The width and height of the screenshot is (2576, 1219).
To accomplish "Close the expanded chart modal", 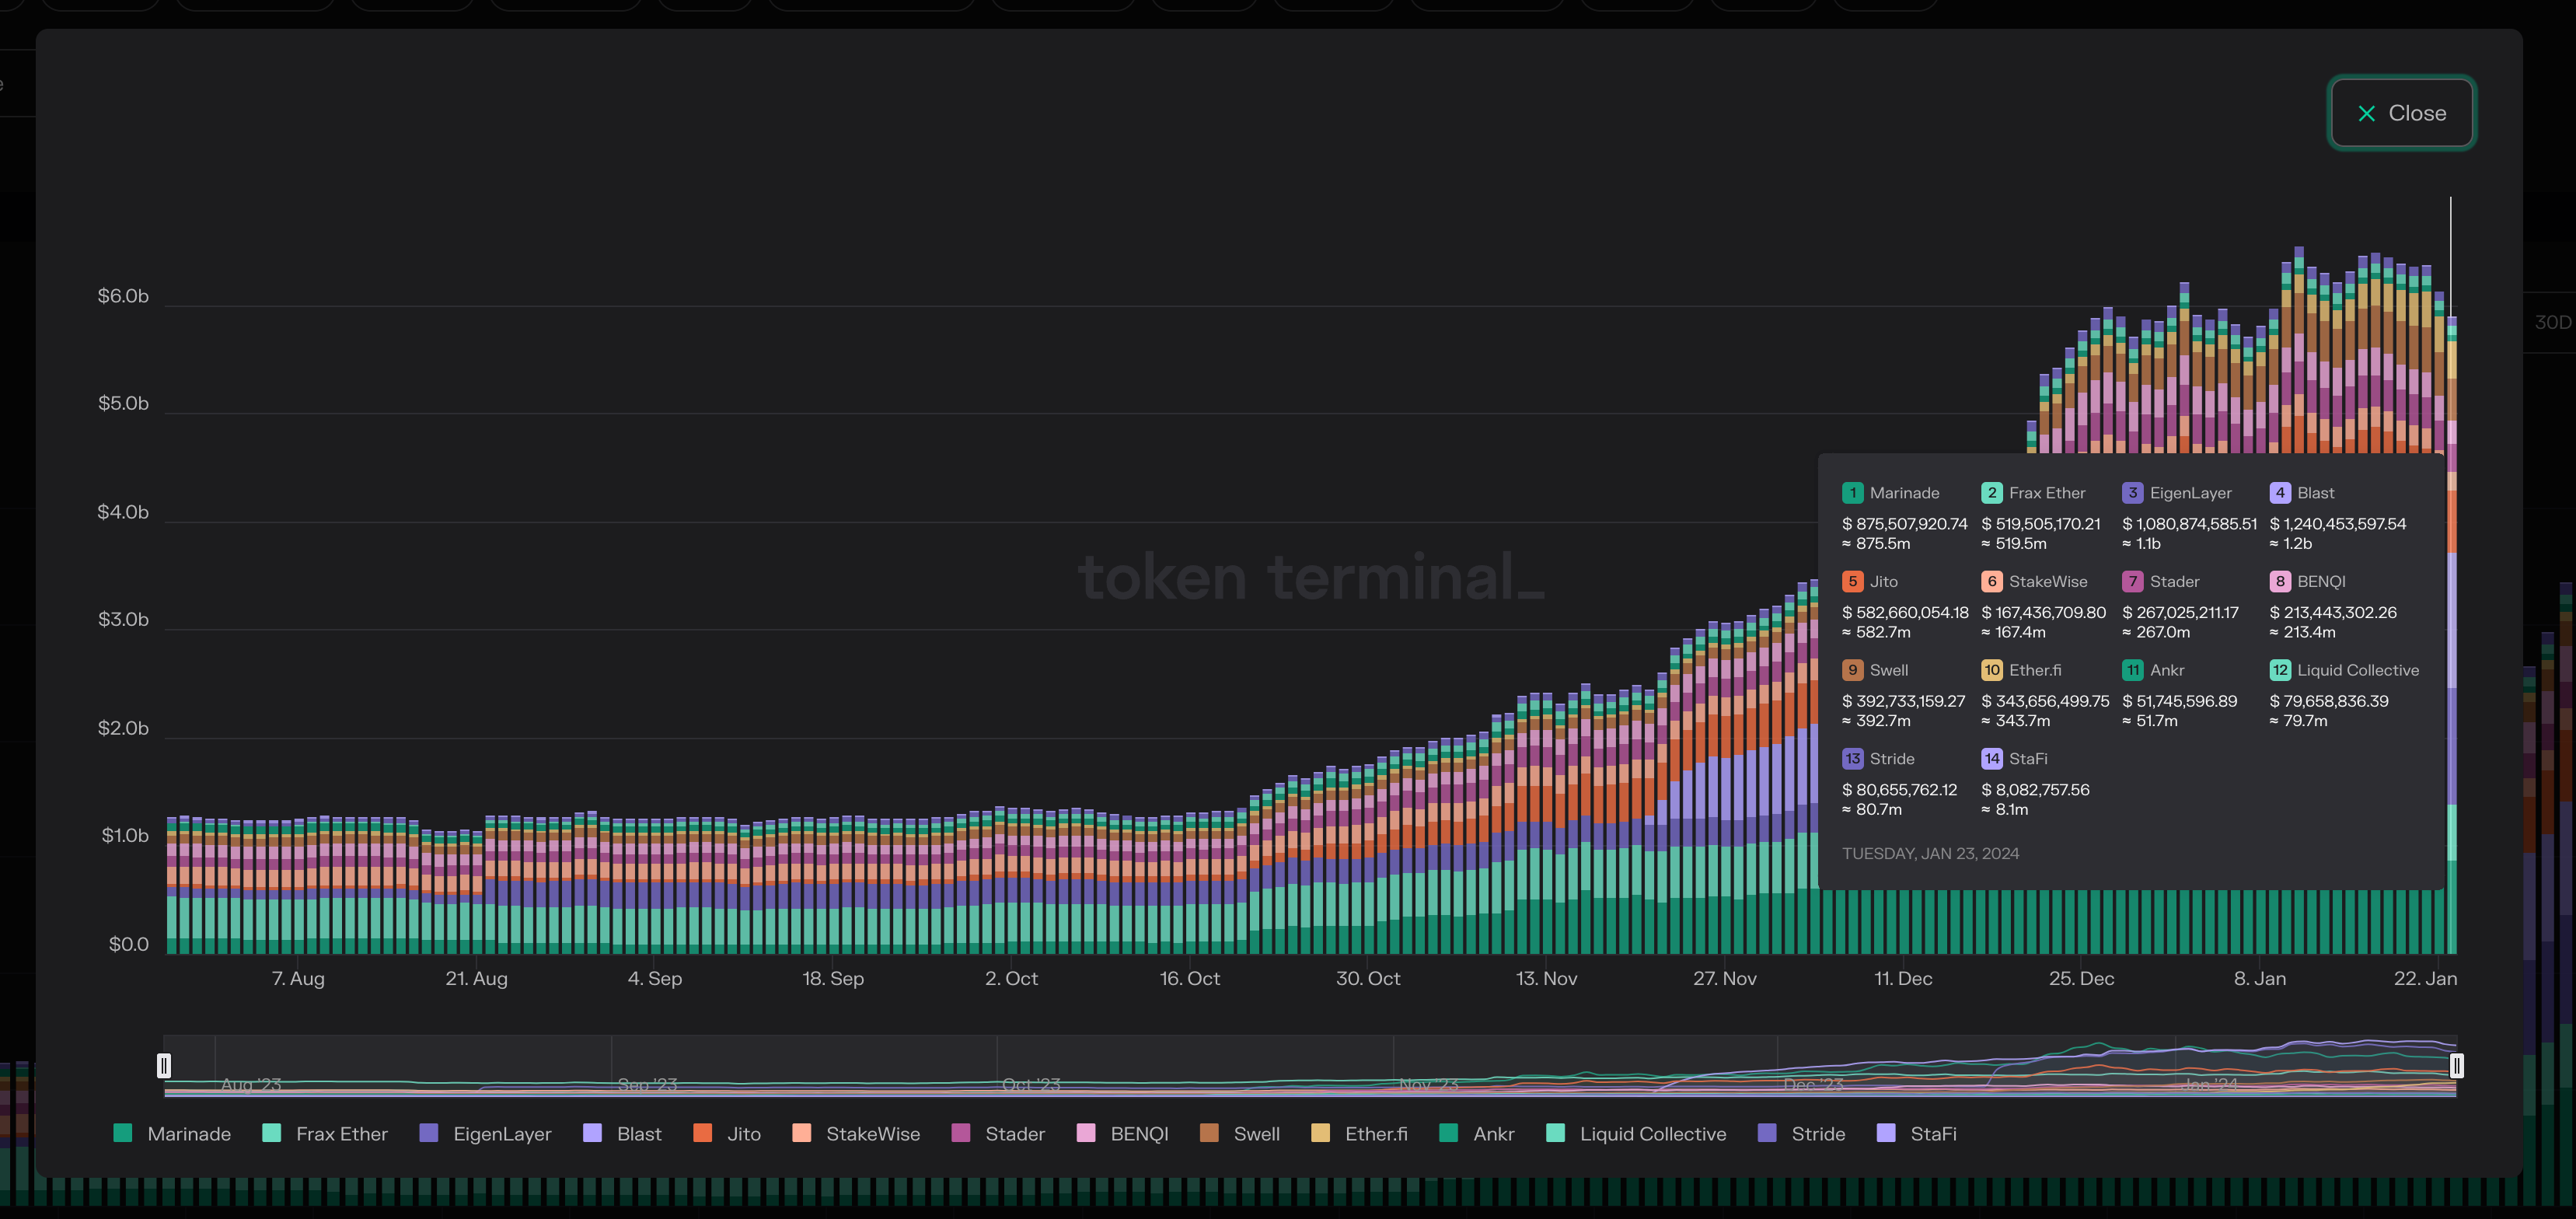I will pyautogui.click(x=2401, y=113).
